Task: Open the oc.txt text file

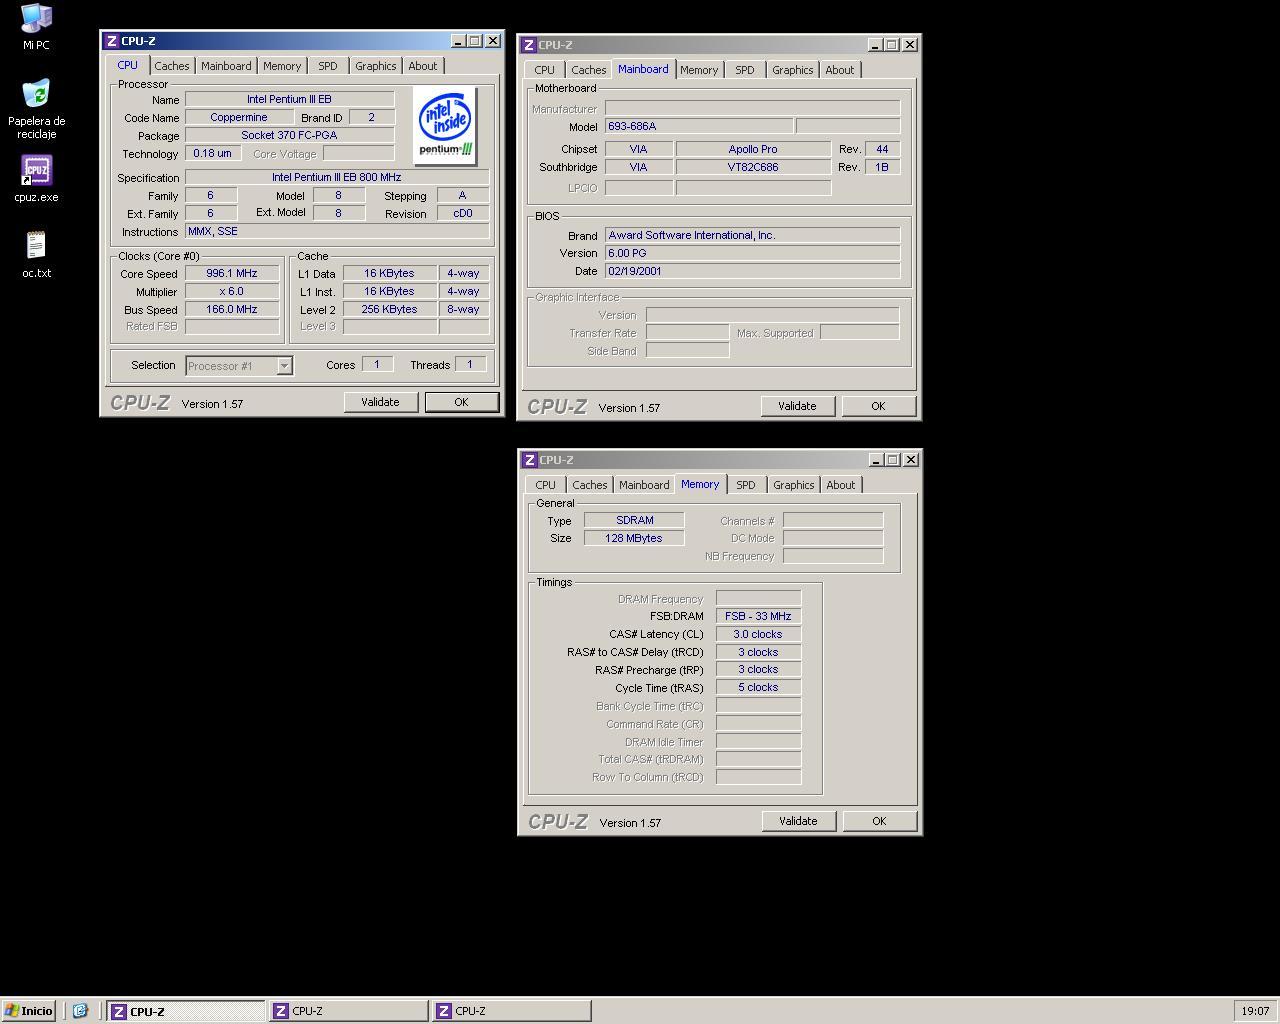Action: (x=36, y=254)
